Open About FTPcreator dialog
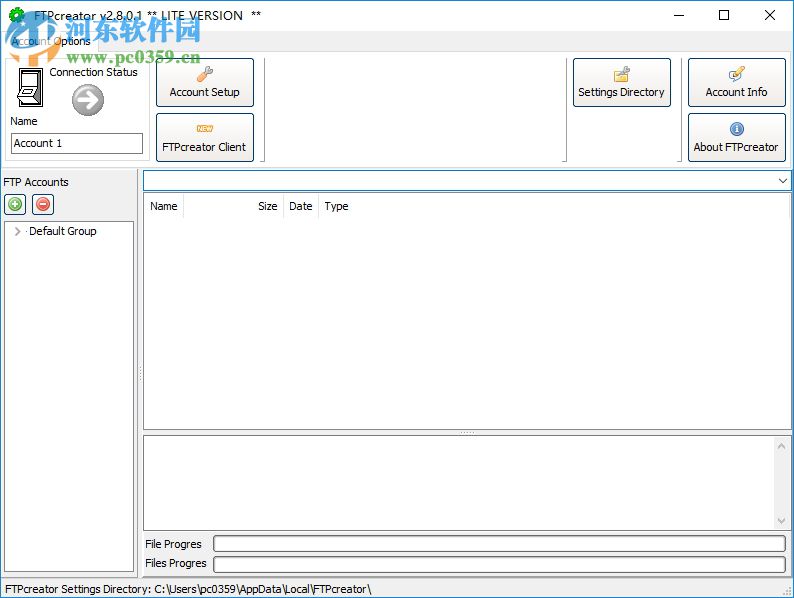794x598 pixels. [736, 138]
